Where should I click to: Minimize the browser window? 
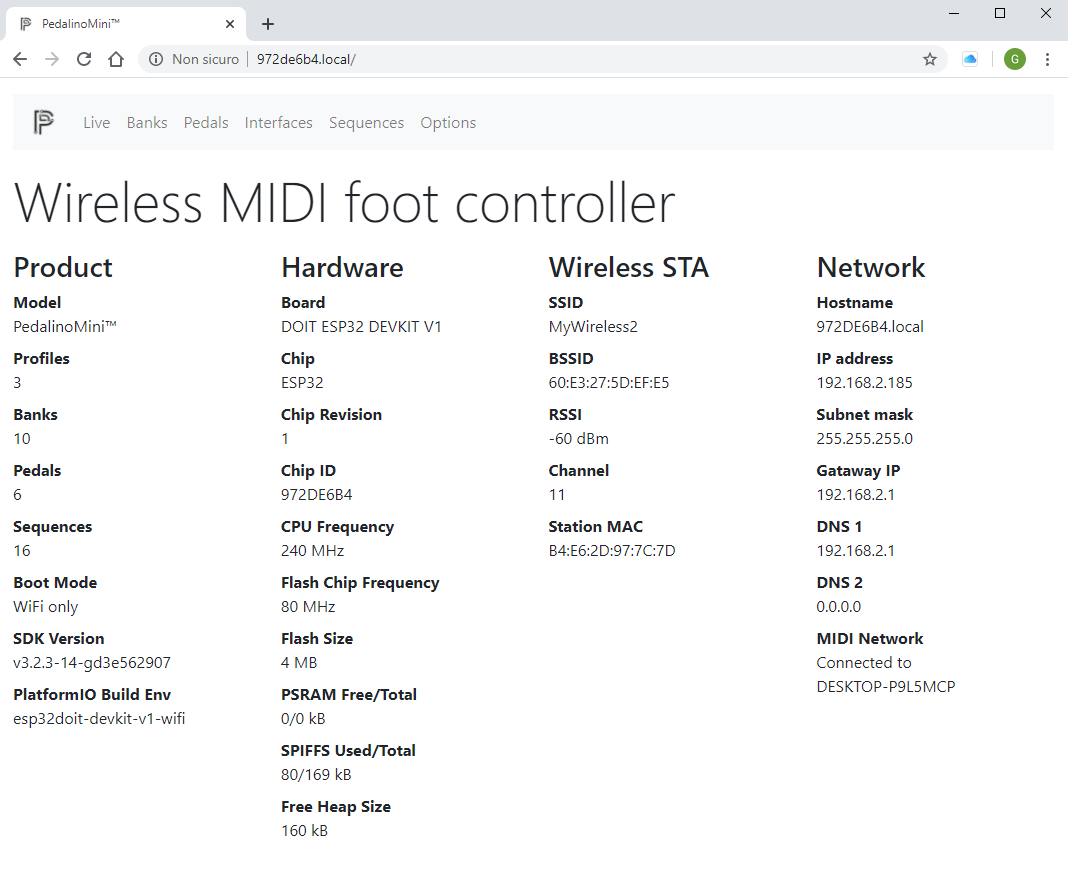(954, 13)
